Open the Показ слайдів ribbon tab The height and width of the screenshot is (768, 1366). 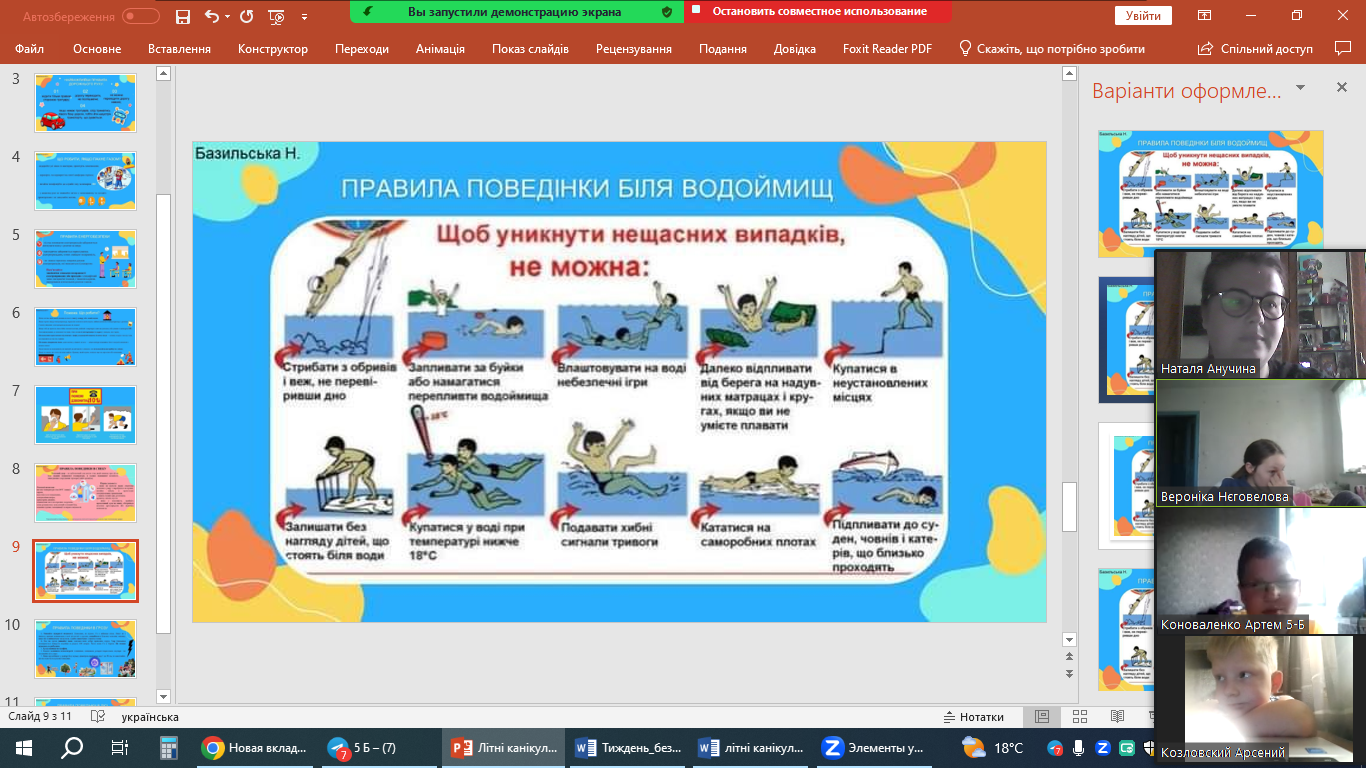click(530, 49)
